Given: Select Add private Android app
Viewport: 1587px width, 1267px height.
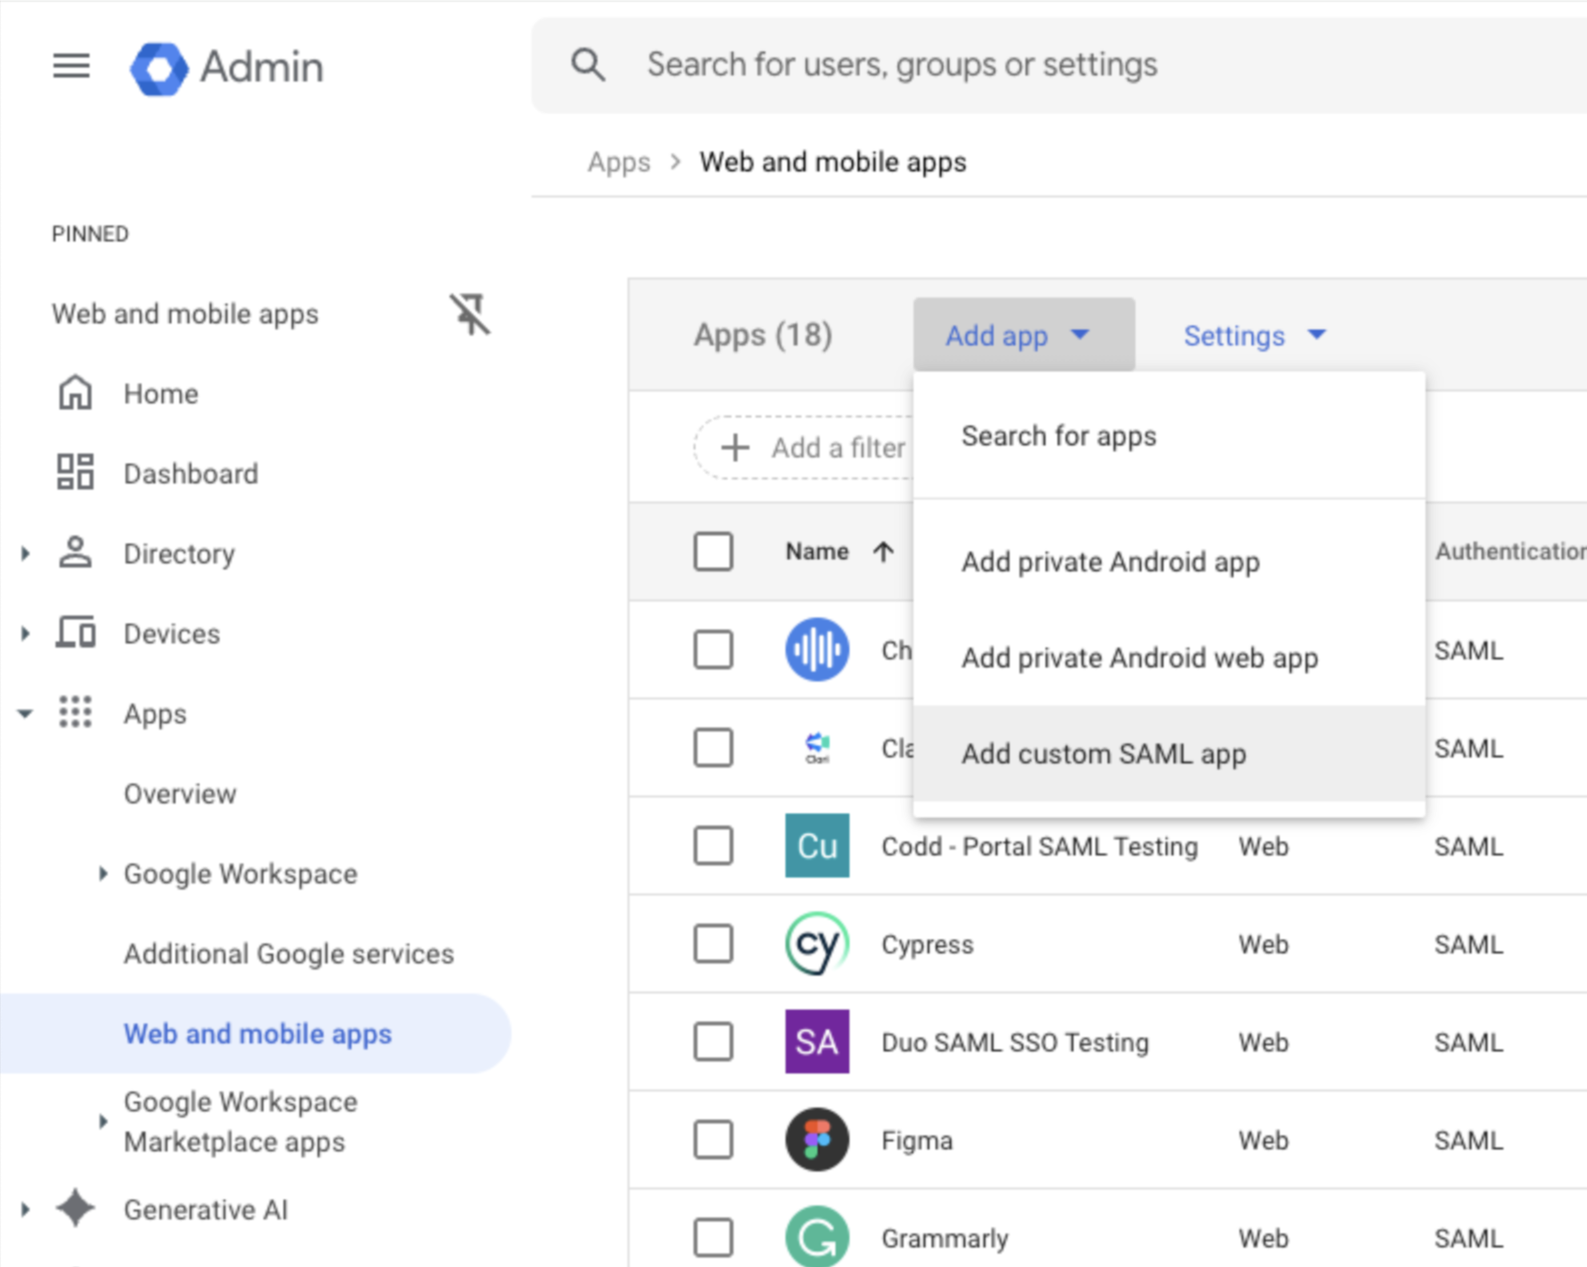Looking at the screenshot, I should [x=1169, y=562].
